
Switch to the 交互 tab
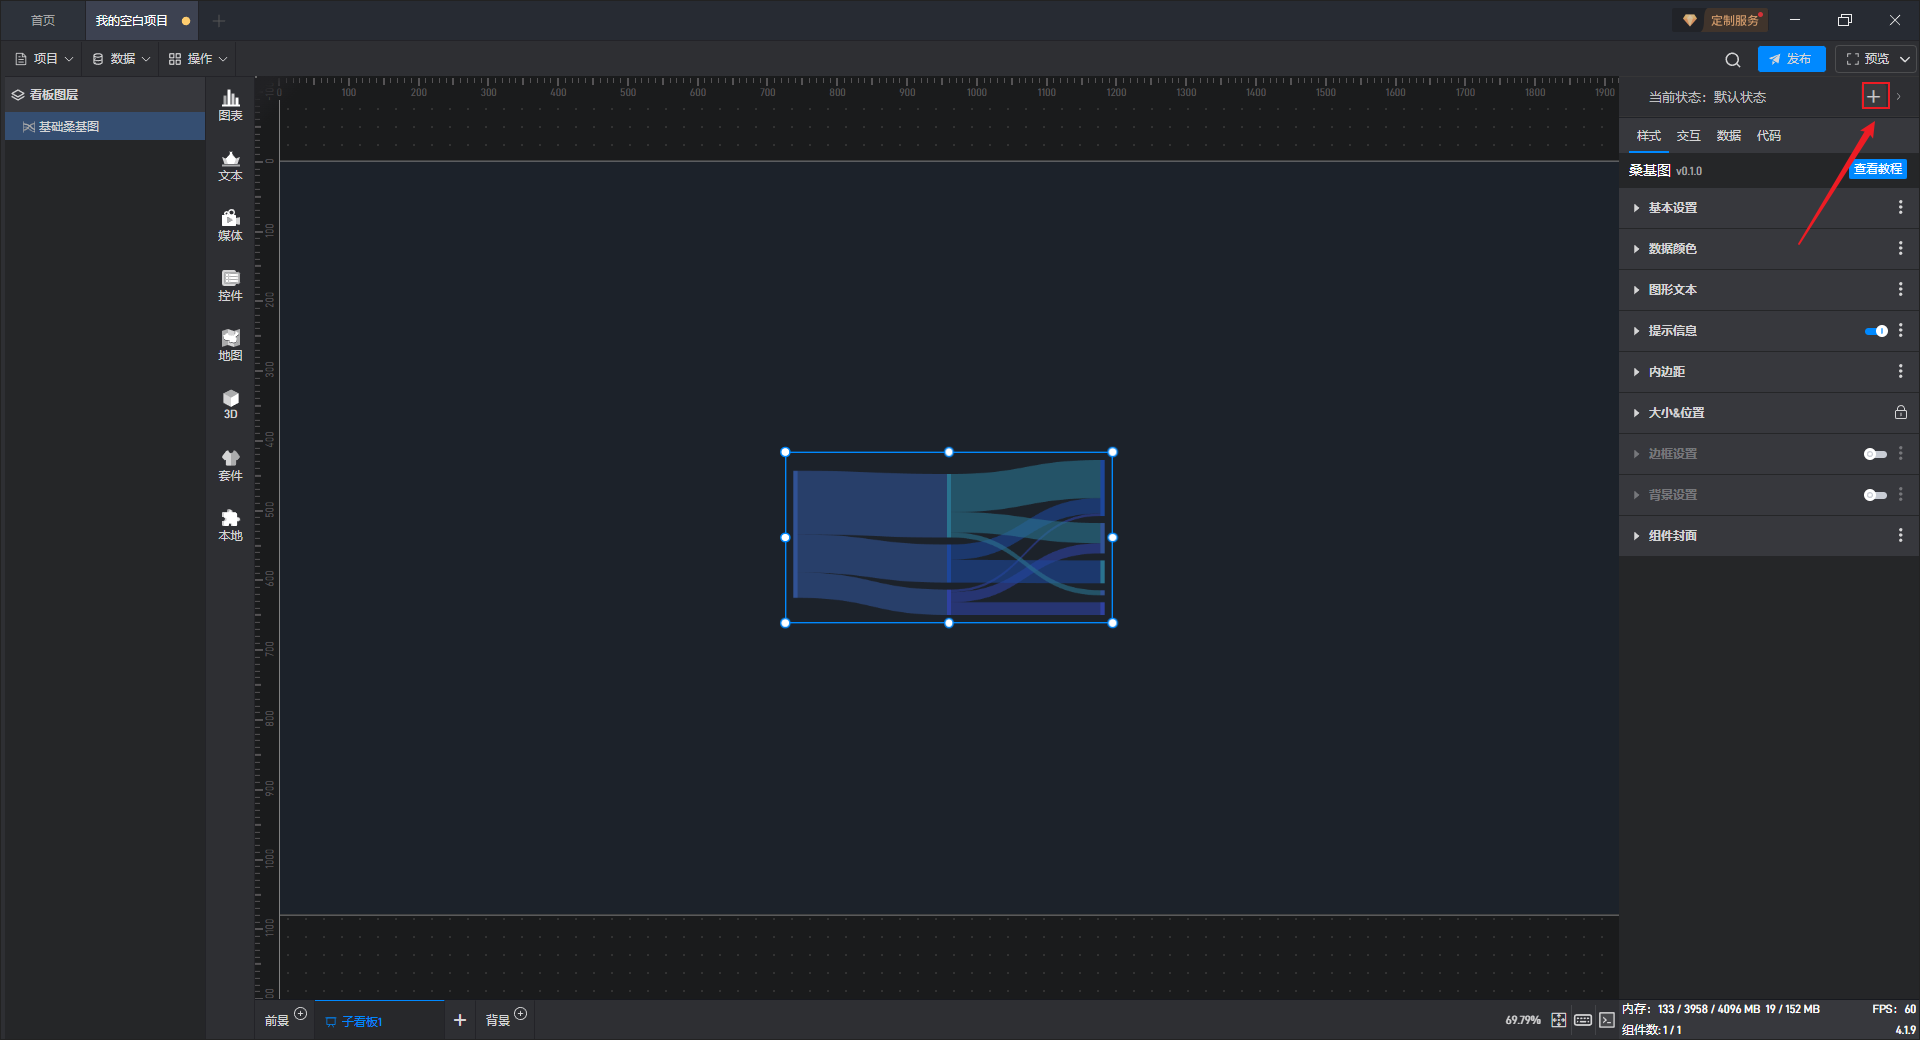coord(1689,136)
